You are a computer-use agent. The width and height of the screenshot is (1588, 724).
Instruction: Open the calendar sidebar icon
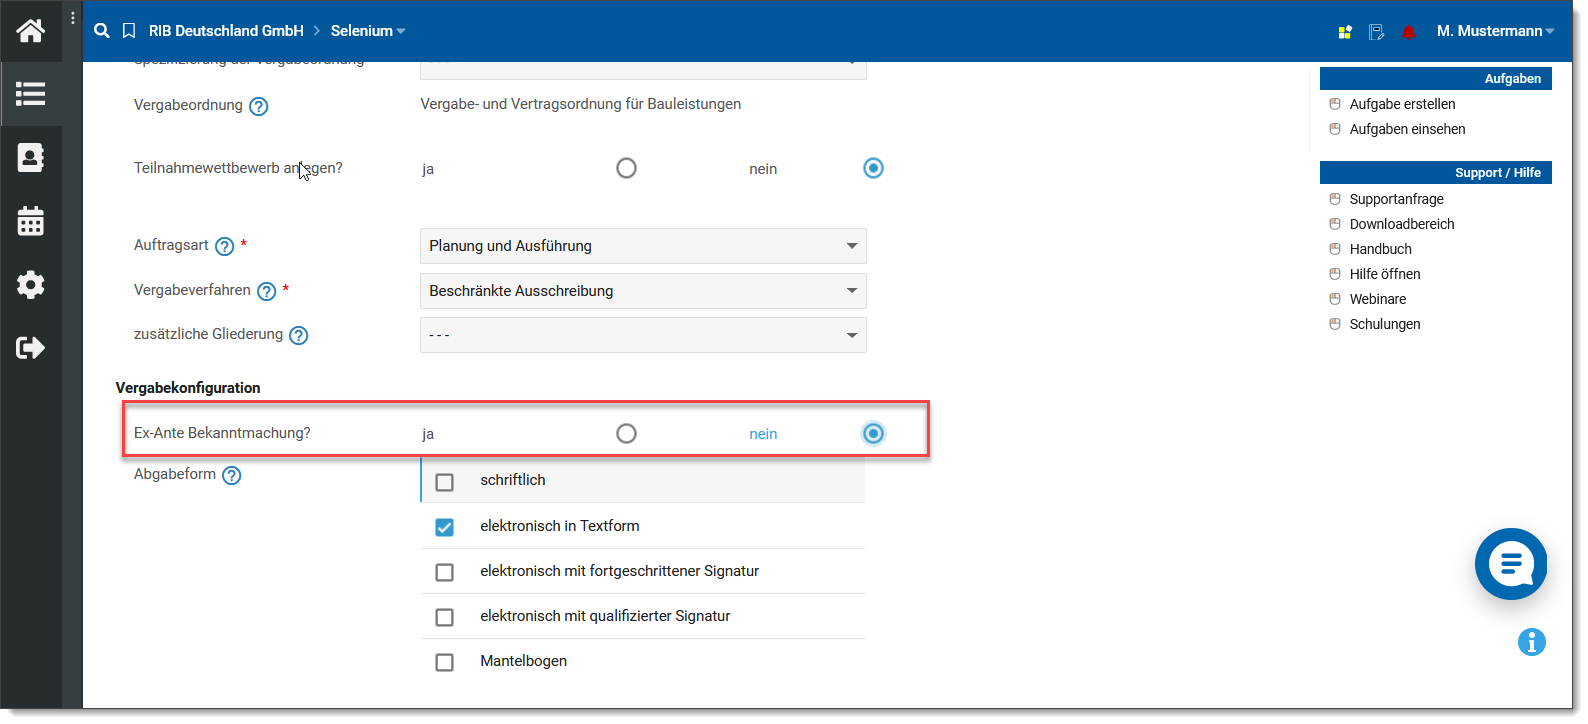pyautogui.click(x=30, y=221)
